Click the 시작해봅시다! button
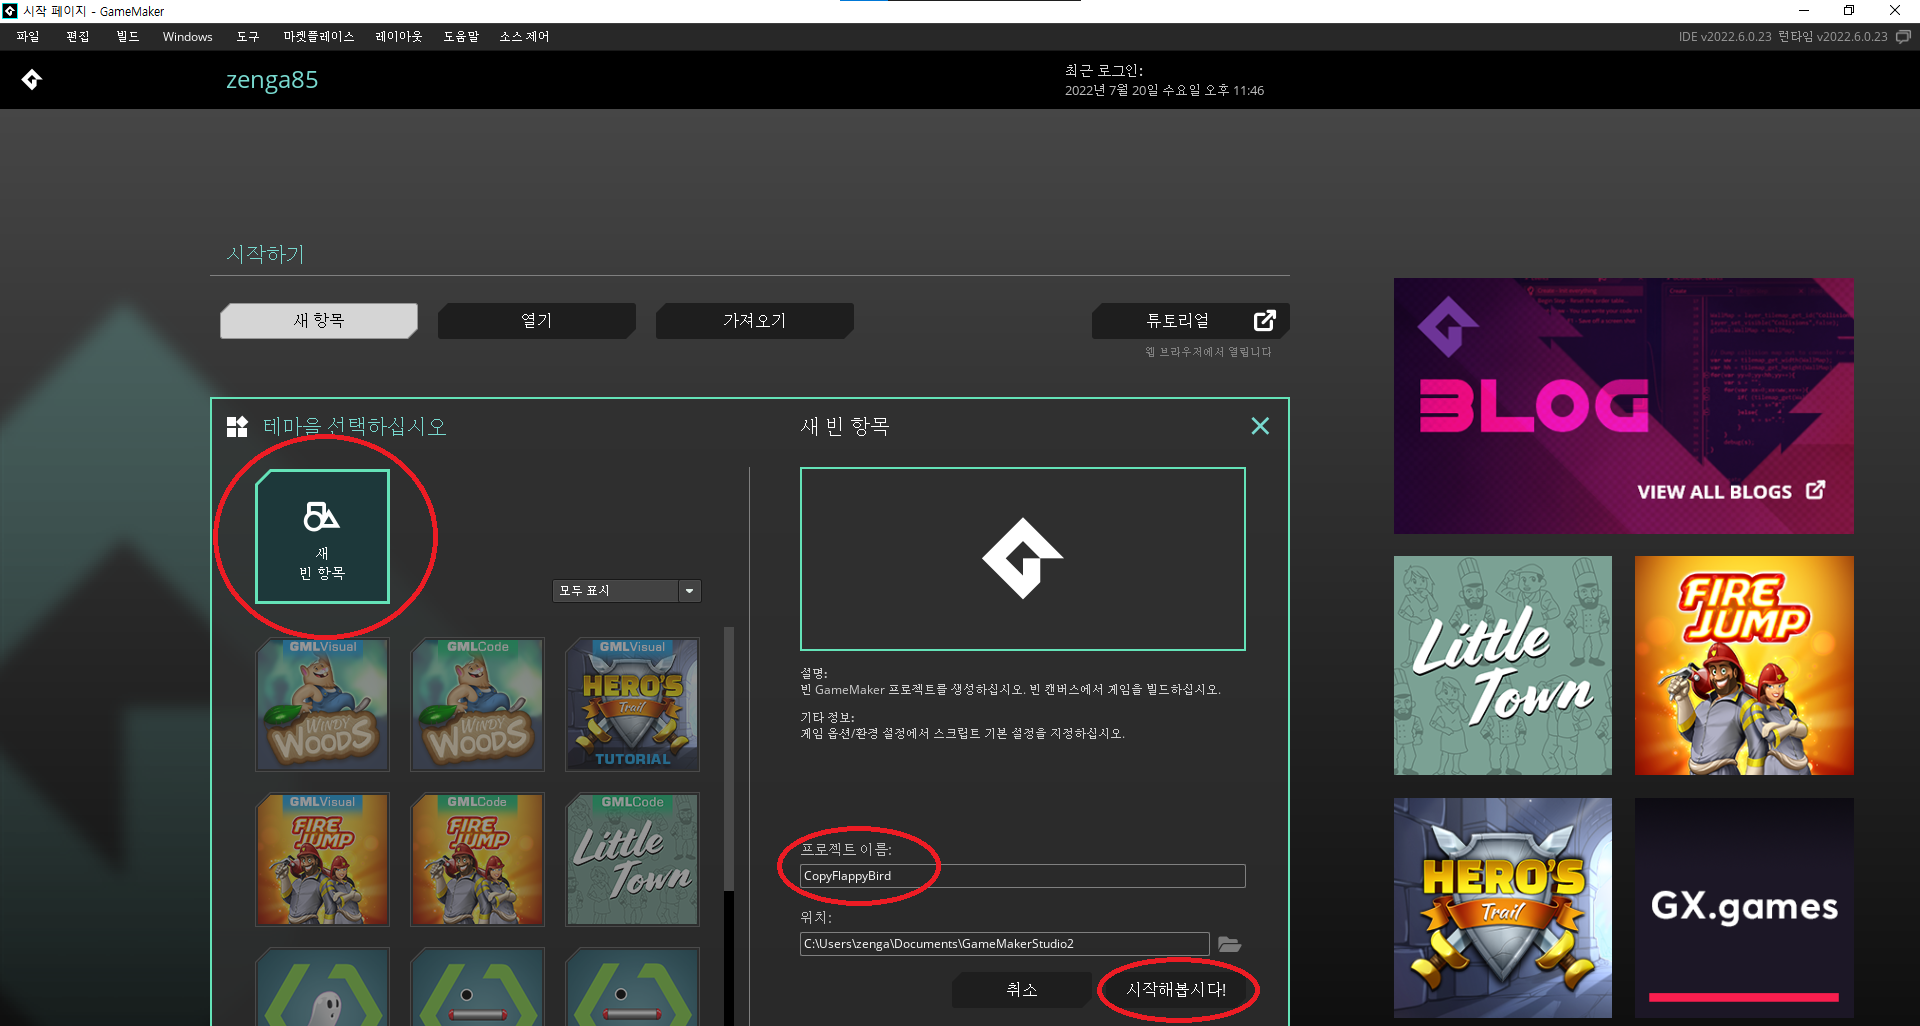The image size is (1920, 1026). pos(1176,989)
